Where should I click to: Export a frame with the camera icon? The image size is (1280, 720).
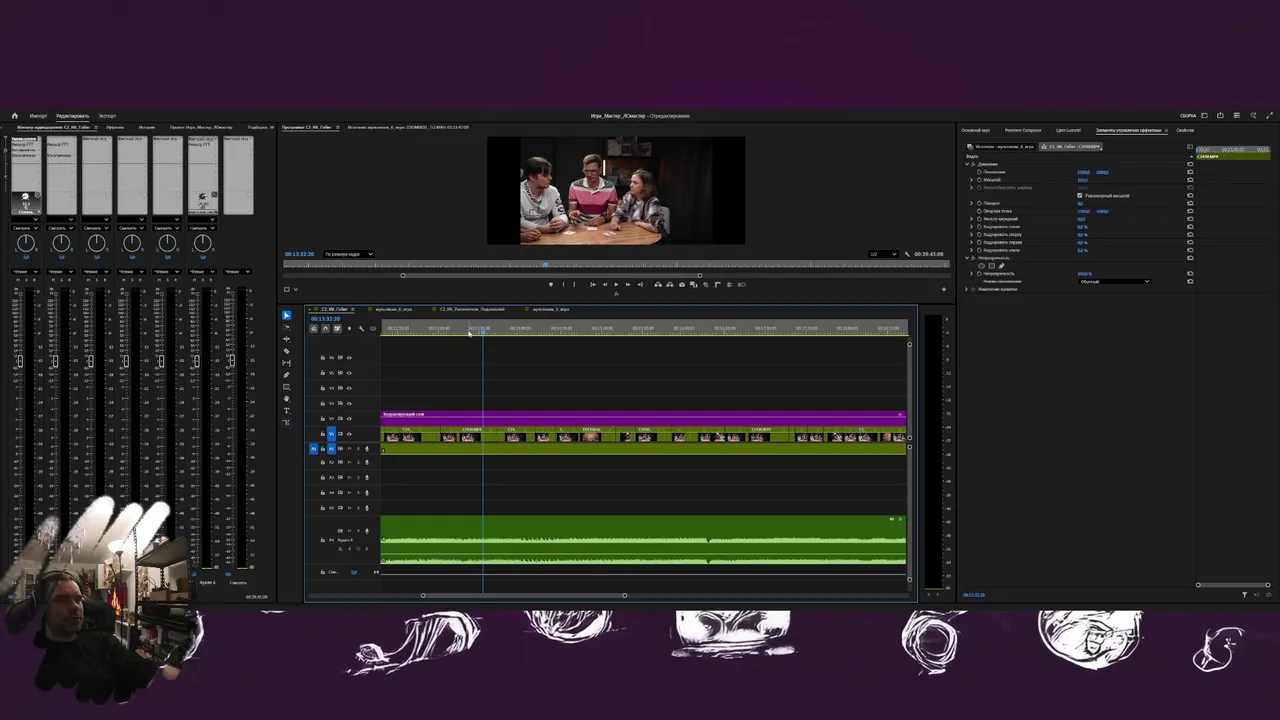click(x=682, y=284)
